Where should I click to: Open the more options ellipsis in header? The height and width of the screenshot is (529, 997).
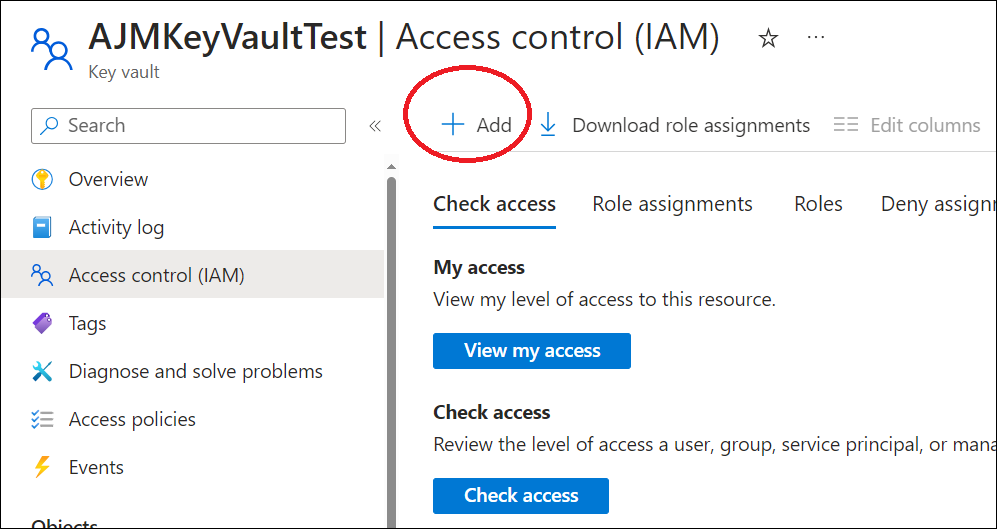tap(816, 38)
